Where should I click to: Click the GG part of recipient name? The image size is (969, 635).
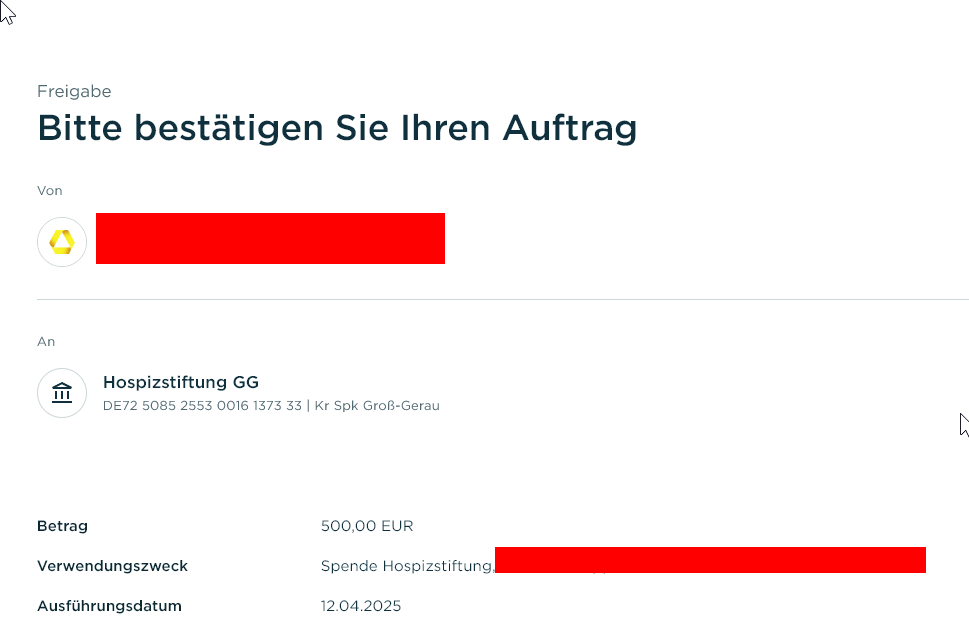[x=246, y=382]
